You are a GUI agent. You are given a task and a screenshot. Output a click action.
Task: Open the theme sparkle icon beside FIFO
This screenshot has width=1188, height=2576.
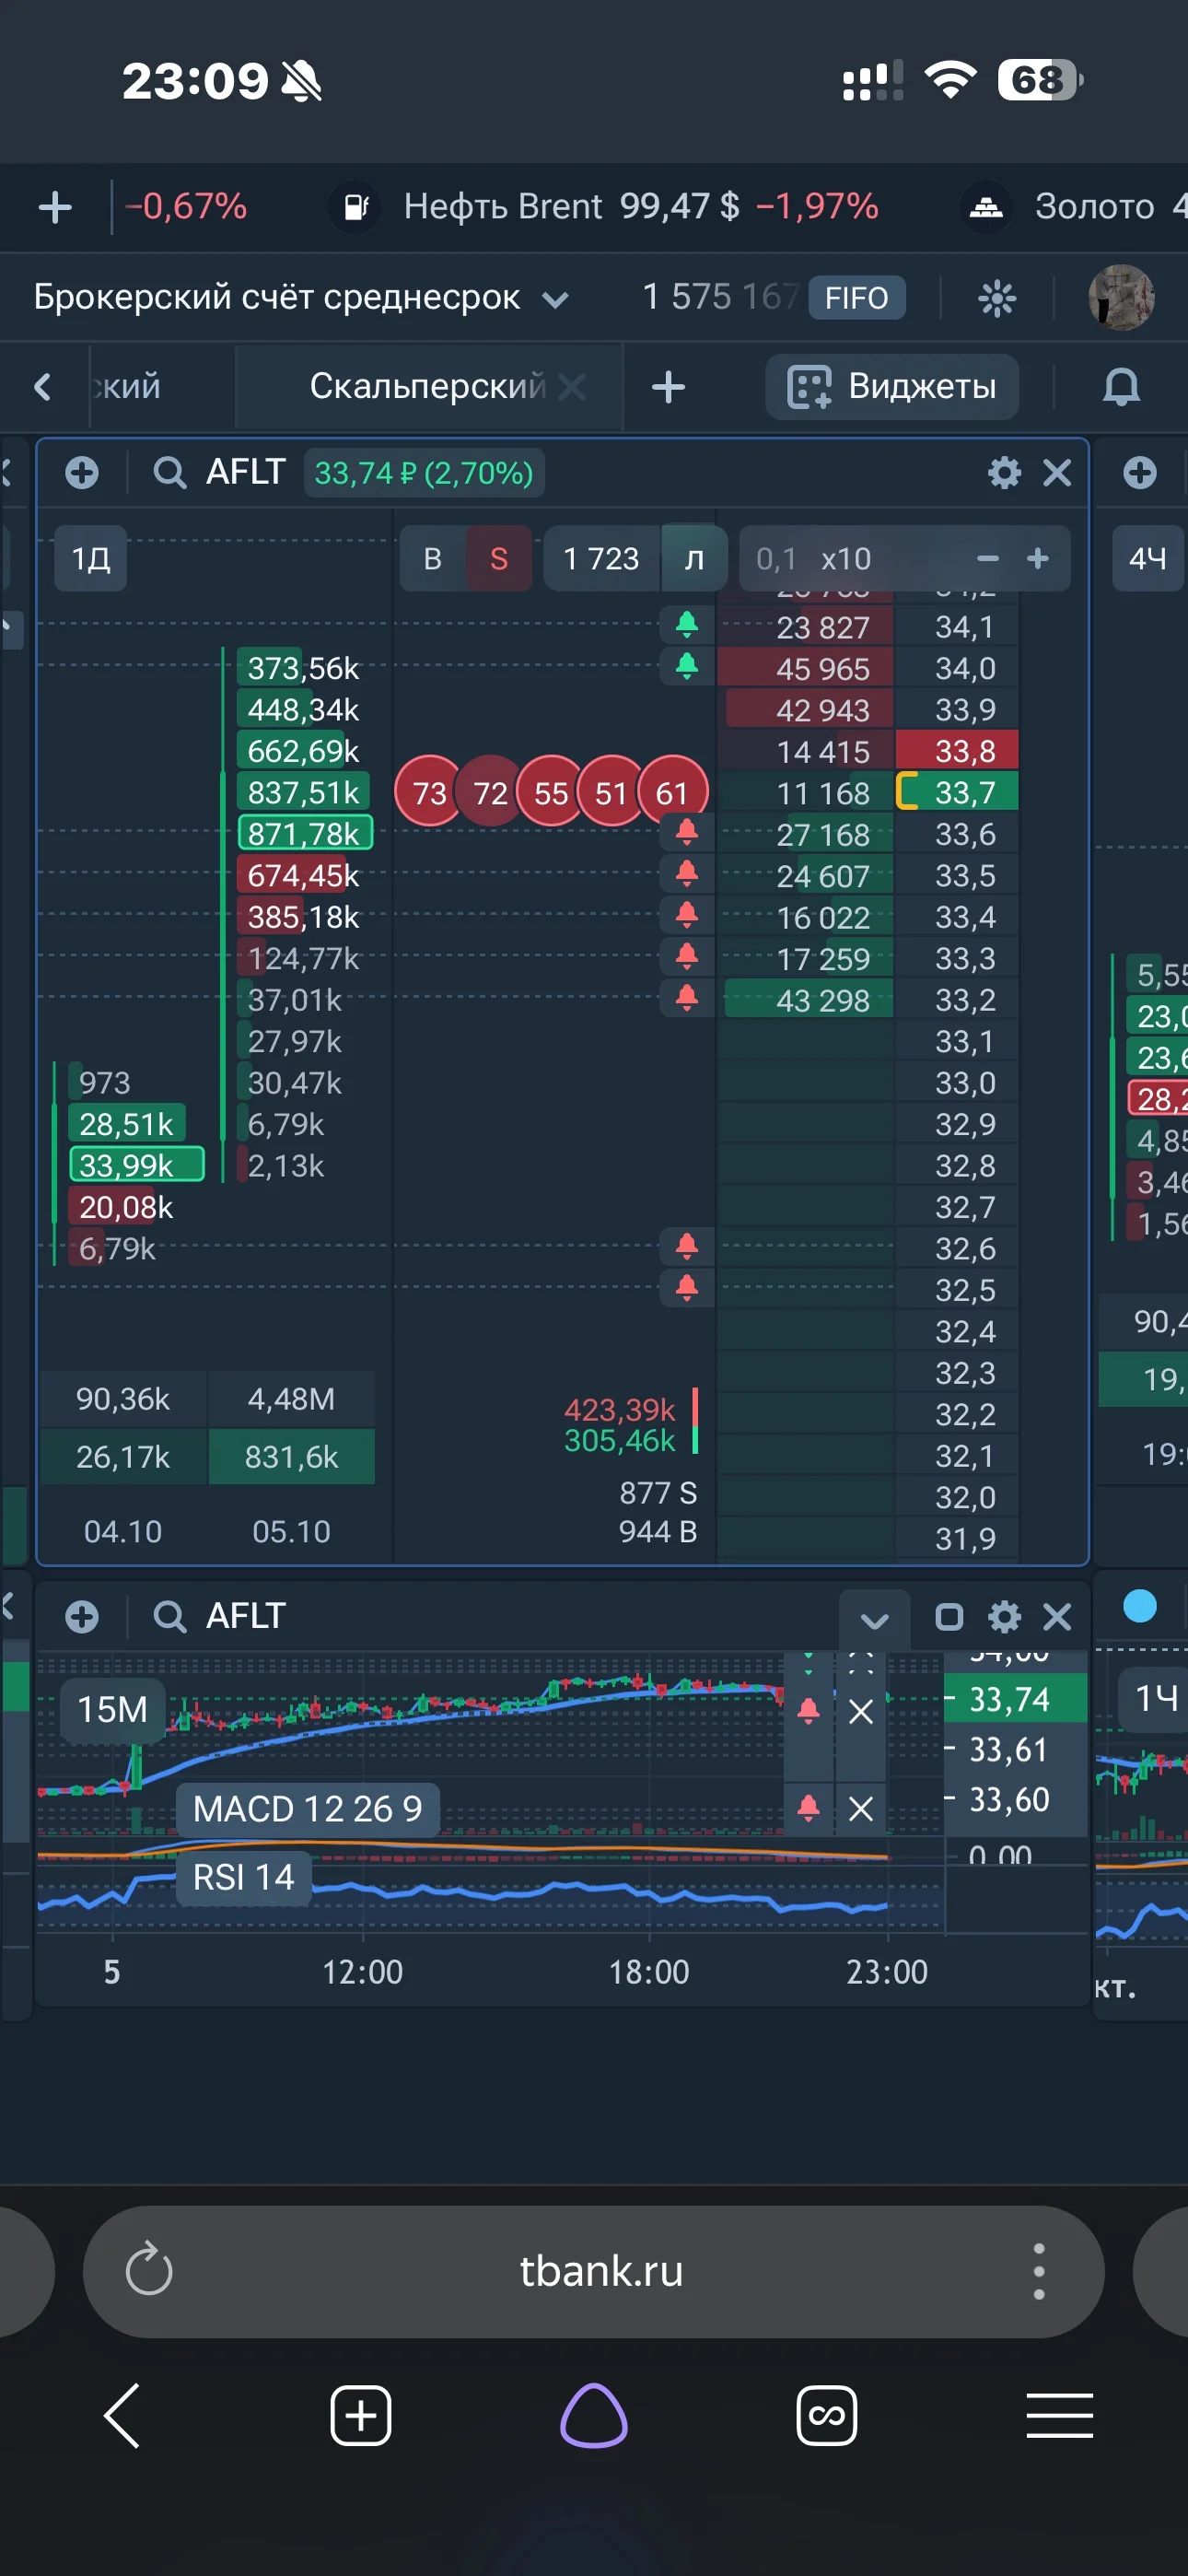coord(996,298)
